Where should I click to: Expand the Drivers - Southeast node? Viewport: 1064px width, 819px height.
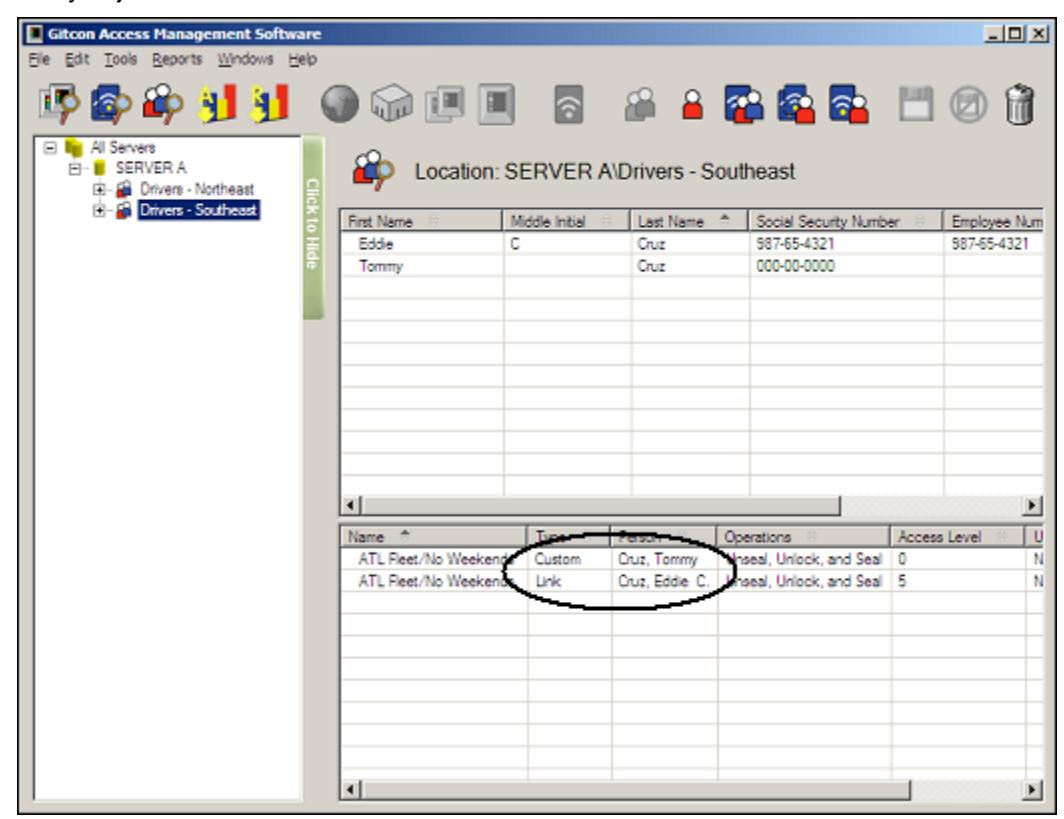[99, 210]
